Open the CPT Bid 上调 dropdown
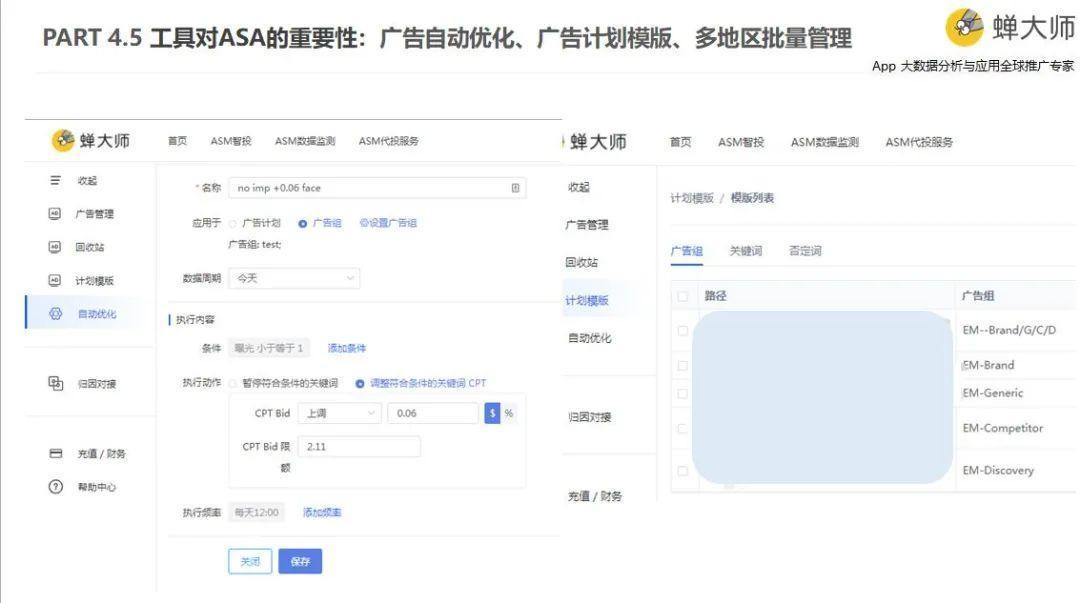Viewport: 1080px width, 603px height. pyautogui.click(x=340, y=413)
